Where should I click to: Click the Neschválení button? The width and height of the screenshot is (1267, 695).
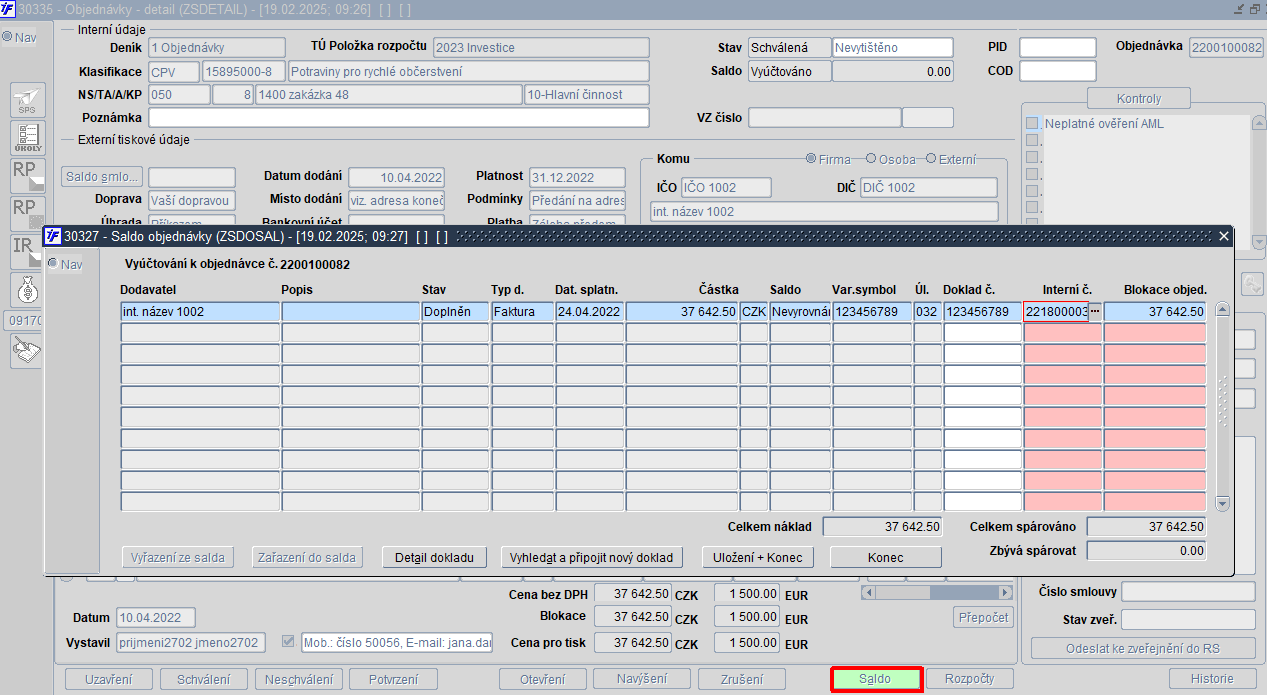[298, 679]
